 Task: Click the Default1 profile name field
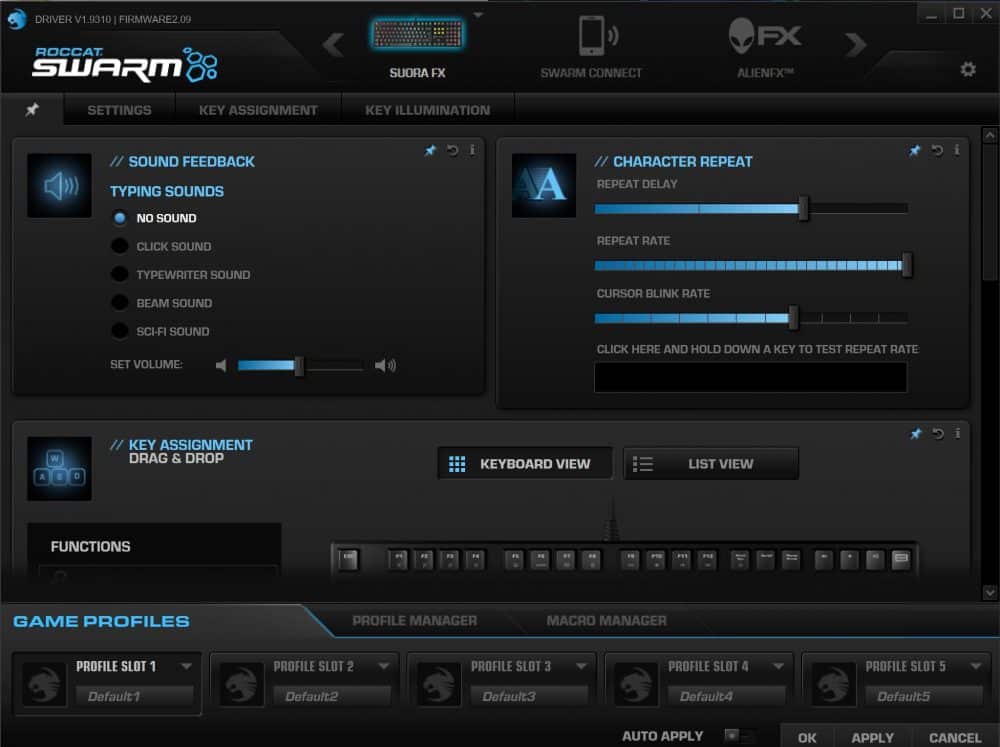tap(134, 696)
